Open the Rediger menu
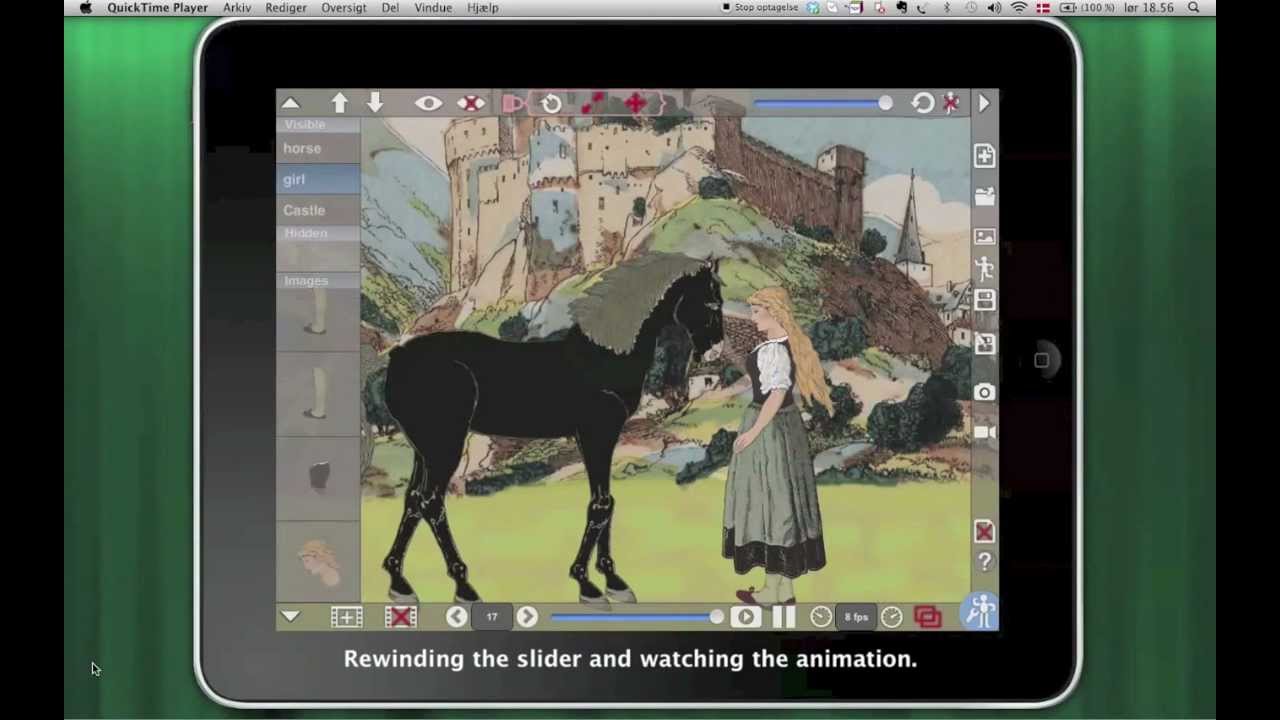 point(286,7)
